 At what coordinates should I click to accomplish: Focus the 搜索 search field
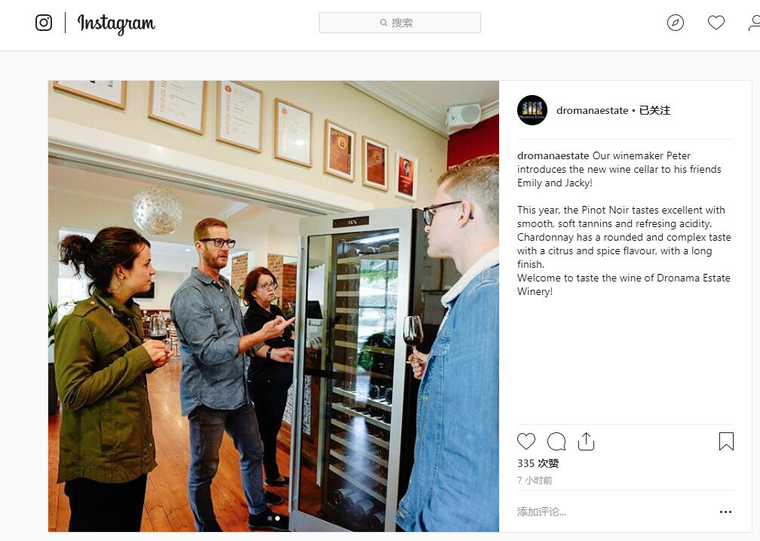tap(400, 23)
